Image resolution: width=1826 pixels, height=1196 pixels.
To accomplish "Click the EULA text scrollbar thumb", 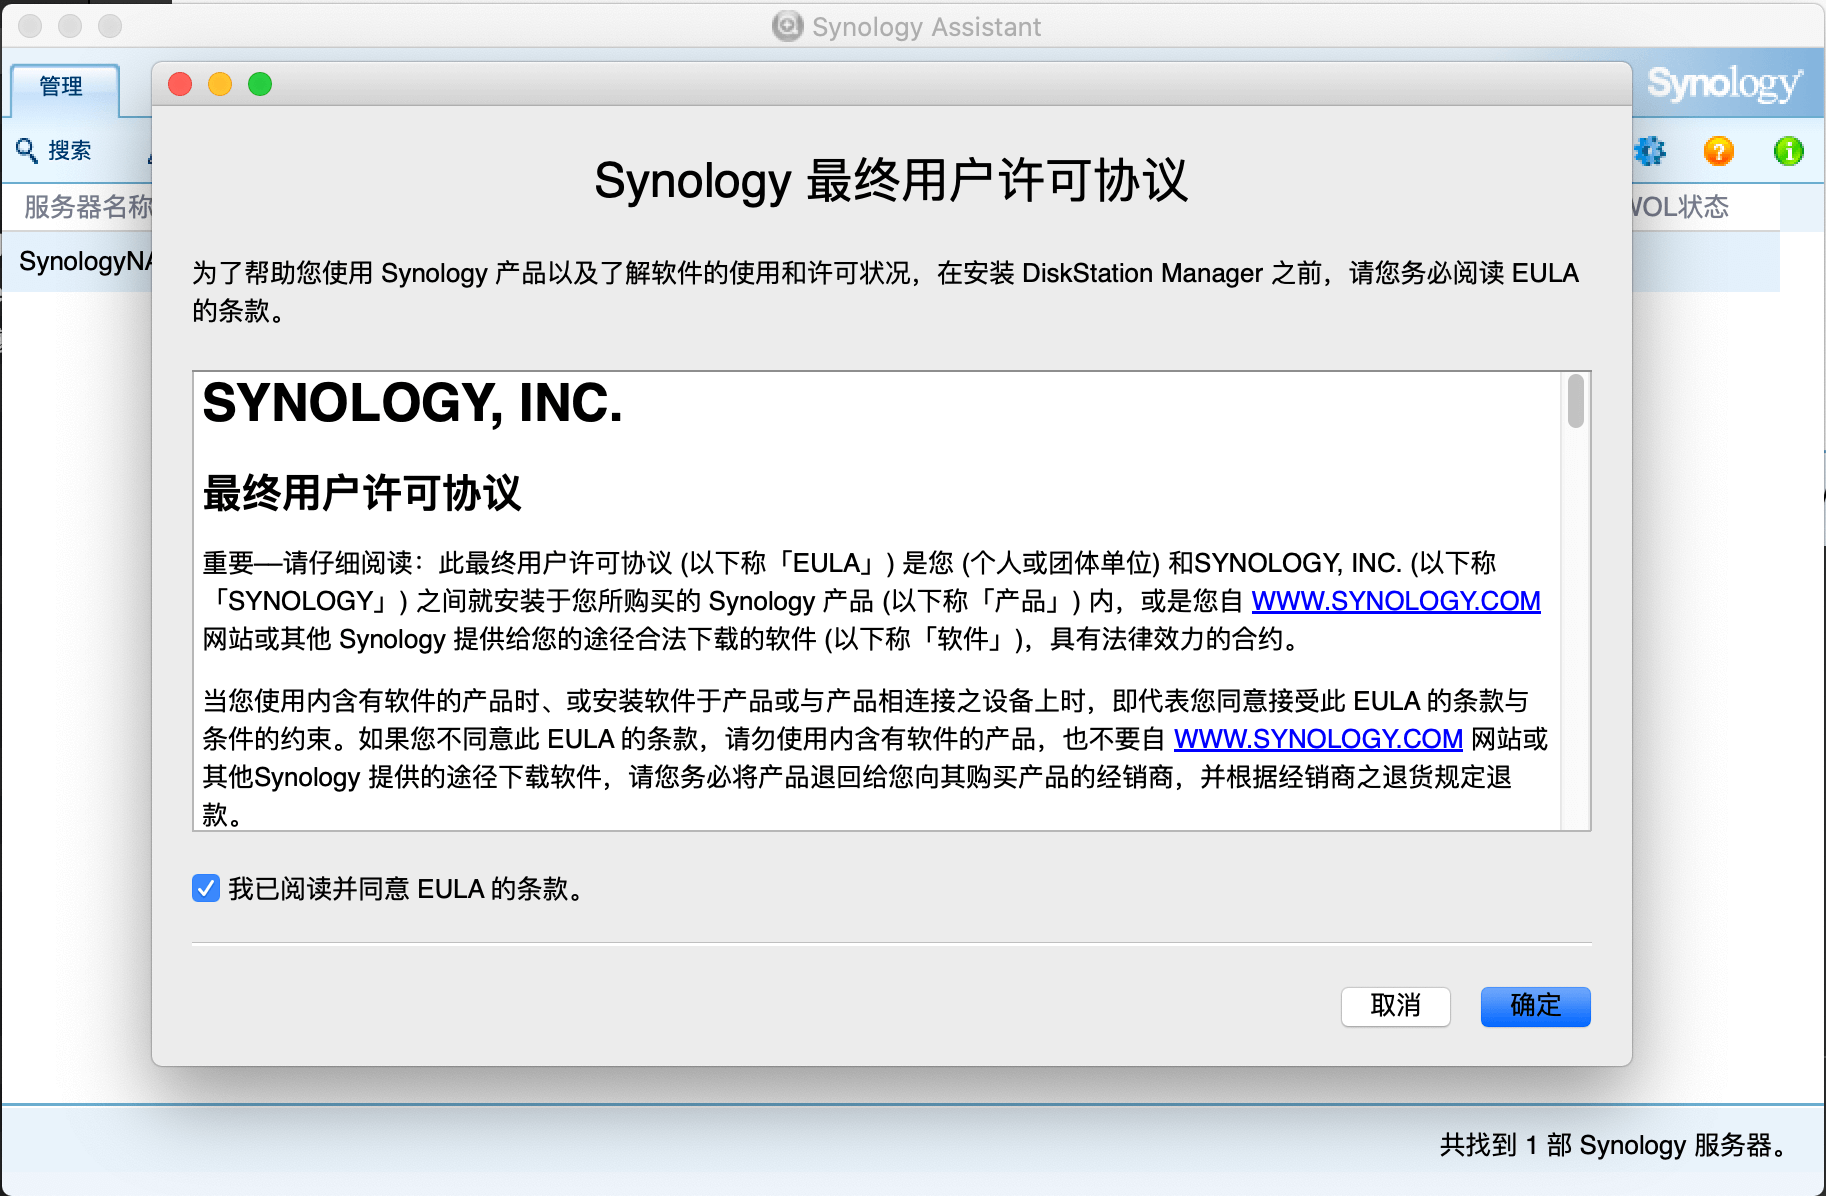I will pyautogui.click(x=1576, y=400).
